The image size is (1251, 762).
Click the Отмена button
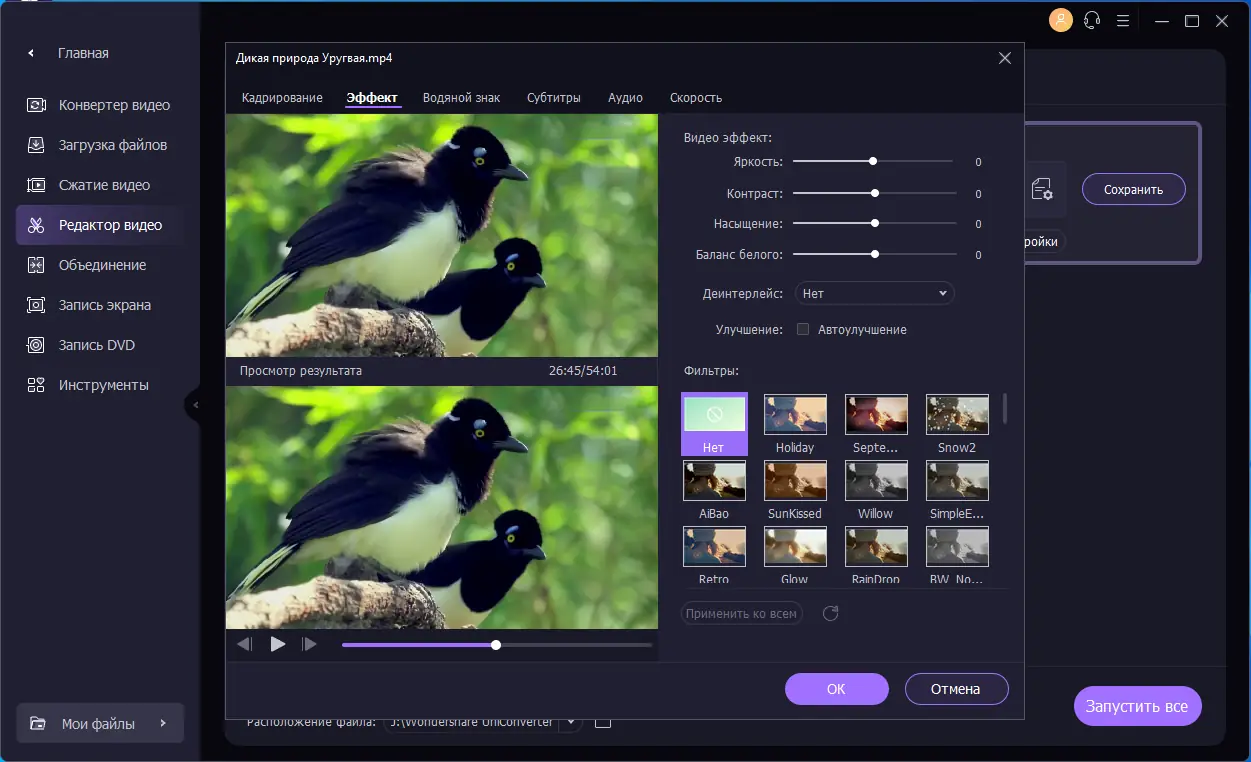pyautogui.click(x=956, y=689)
